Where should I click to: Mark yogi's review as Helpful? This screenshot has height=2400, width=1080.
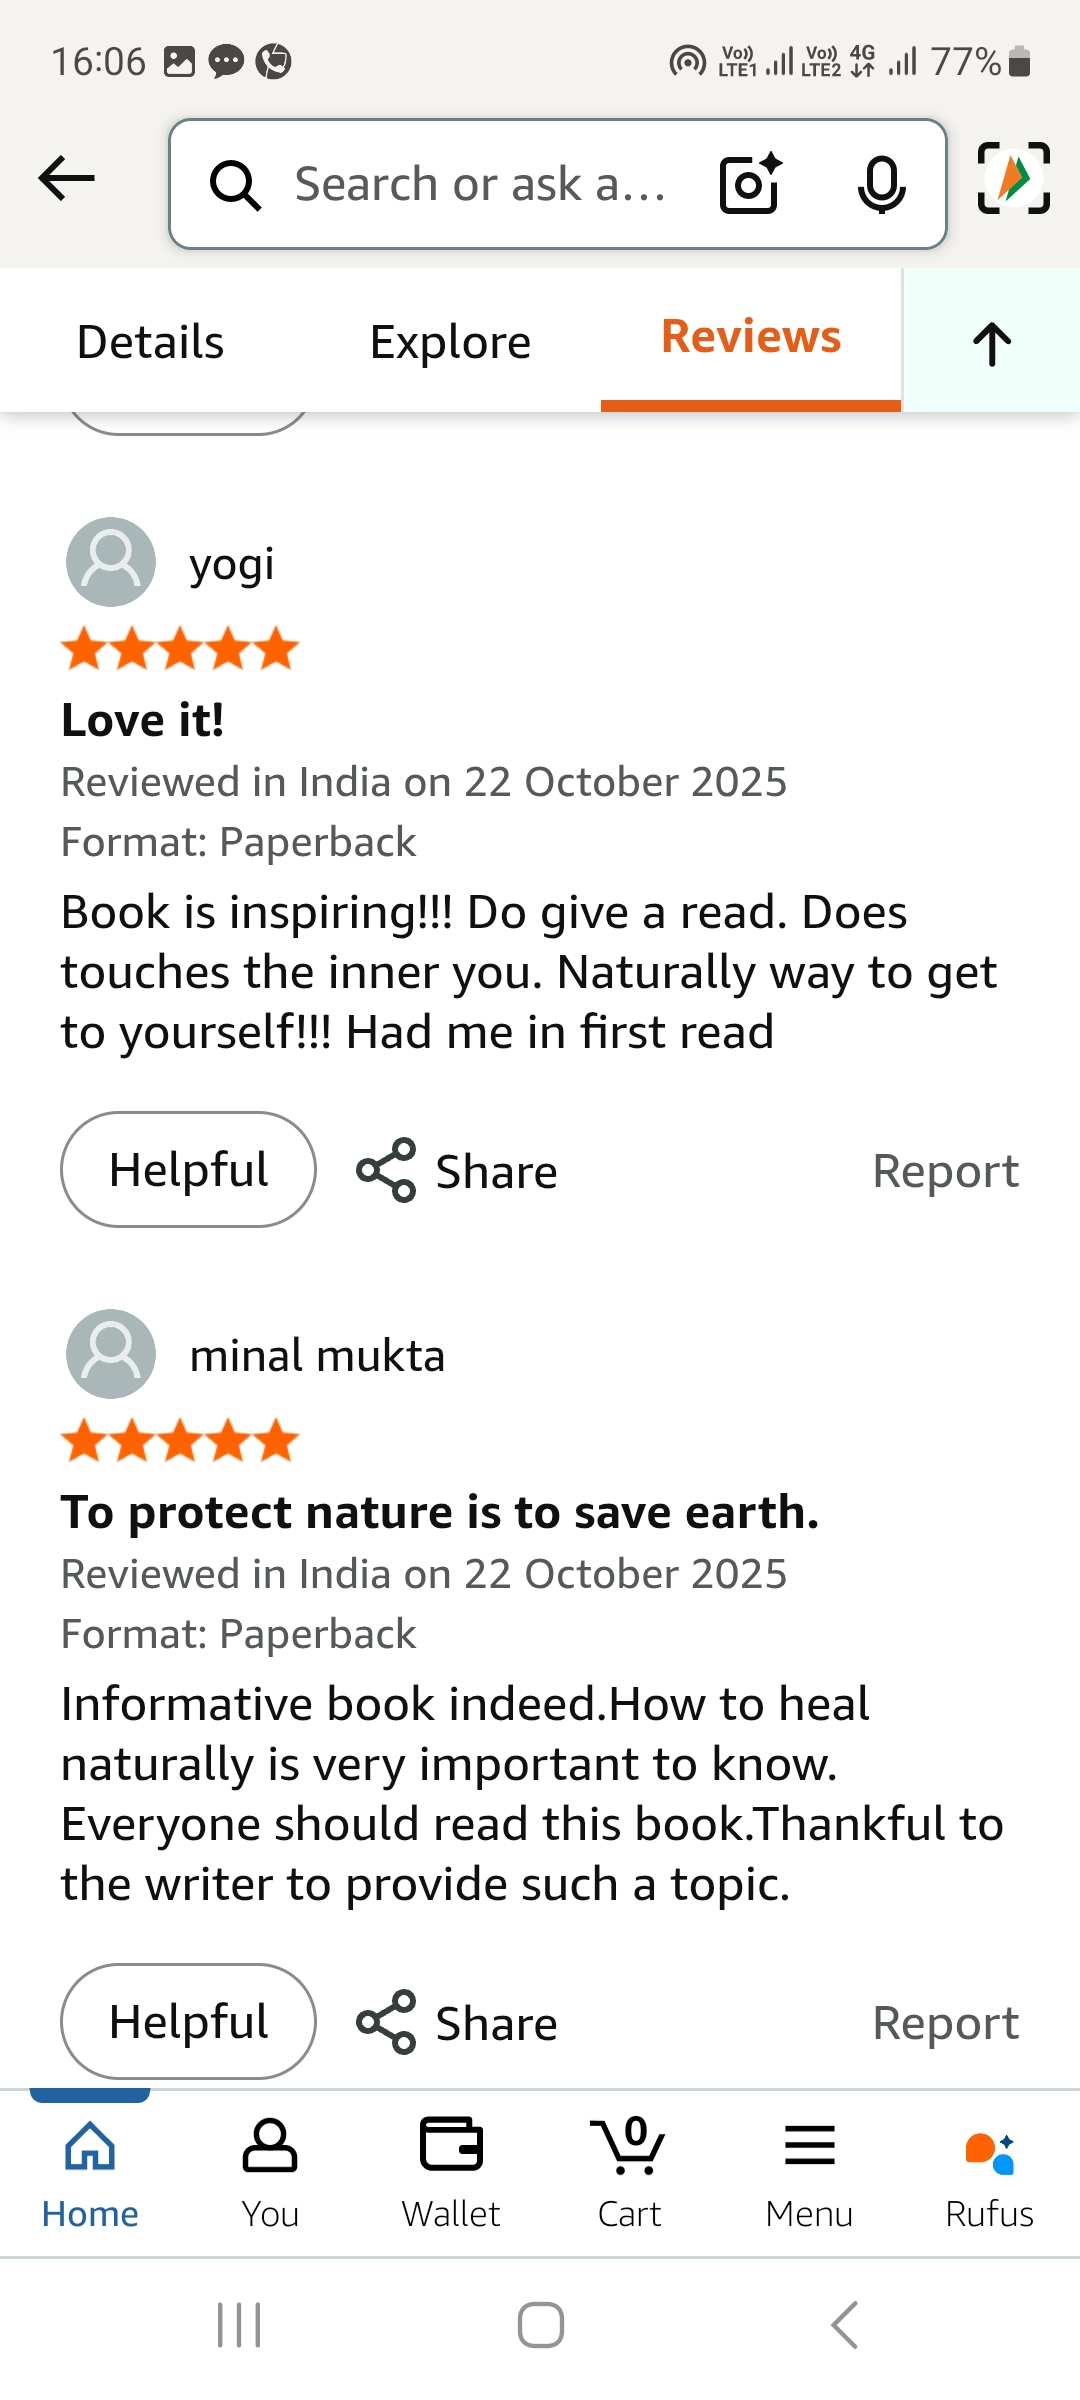[x=188, y=1170]
